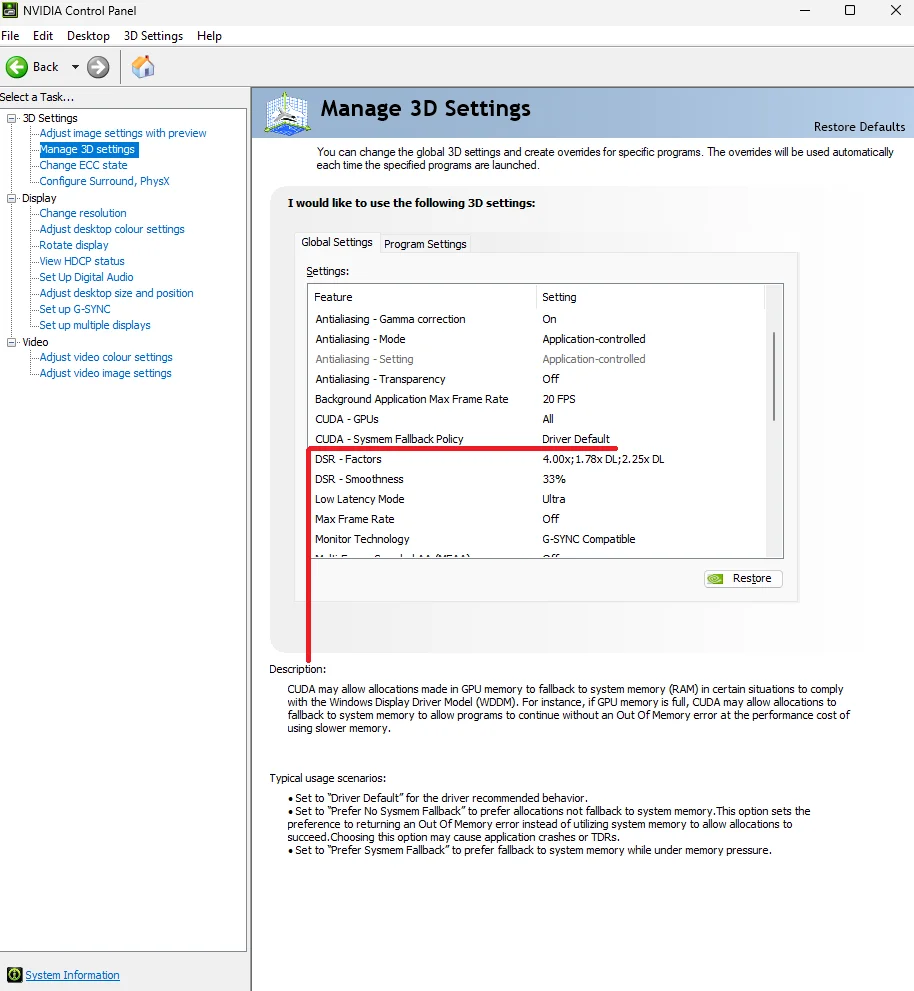
Task: Open Set up multiple displays
Action: tap(95, 325)
